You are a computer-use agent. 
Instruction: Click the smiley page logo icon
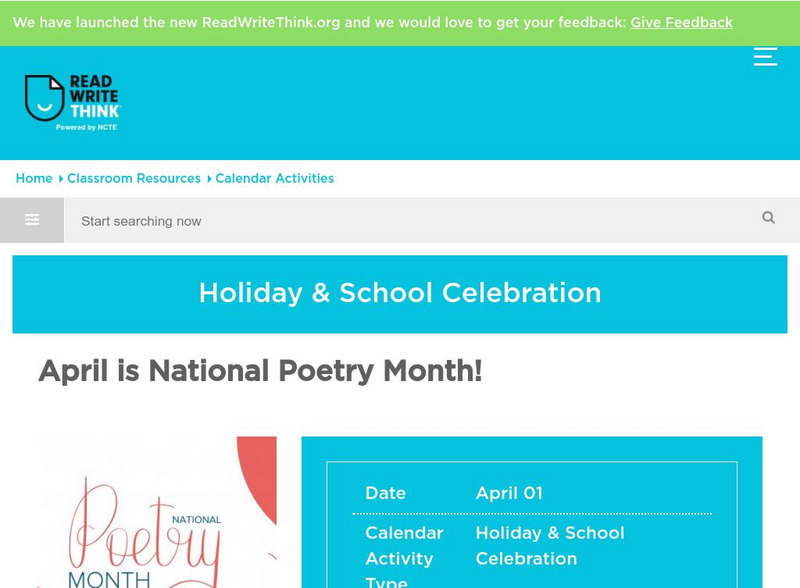(43, 98)
